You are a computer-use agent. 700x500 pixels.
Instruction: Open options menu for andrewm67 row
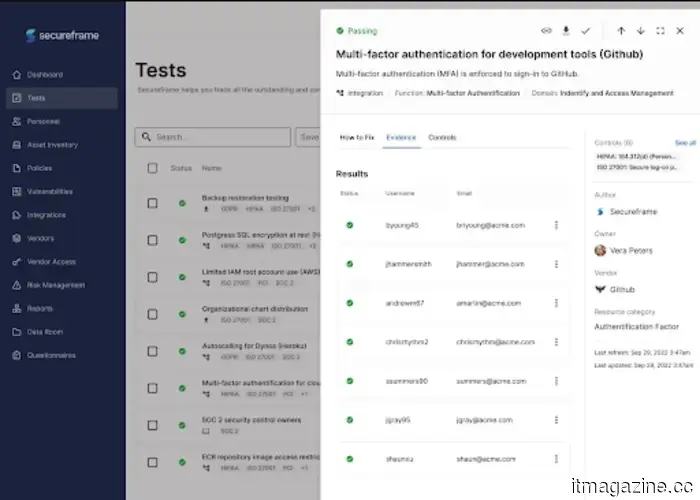(x=556, y=303)
